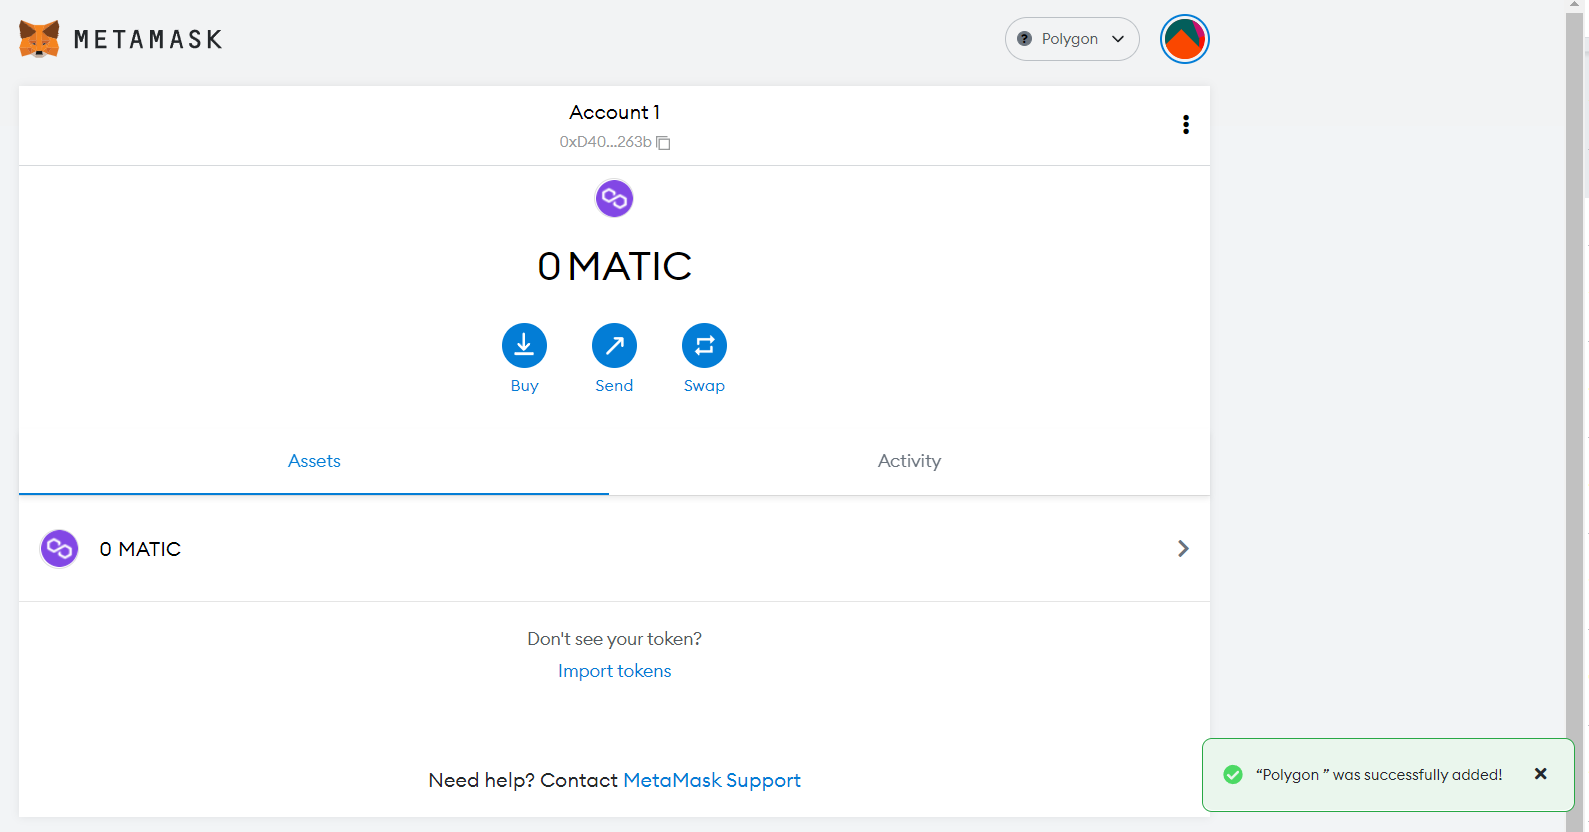Click the Swap label text

704,386
